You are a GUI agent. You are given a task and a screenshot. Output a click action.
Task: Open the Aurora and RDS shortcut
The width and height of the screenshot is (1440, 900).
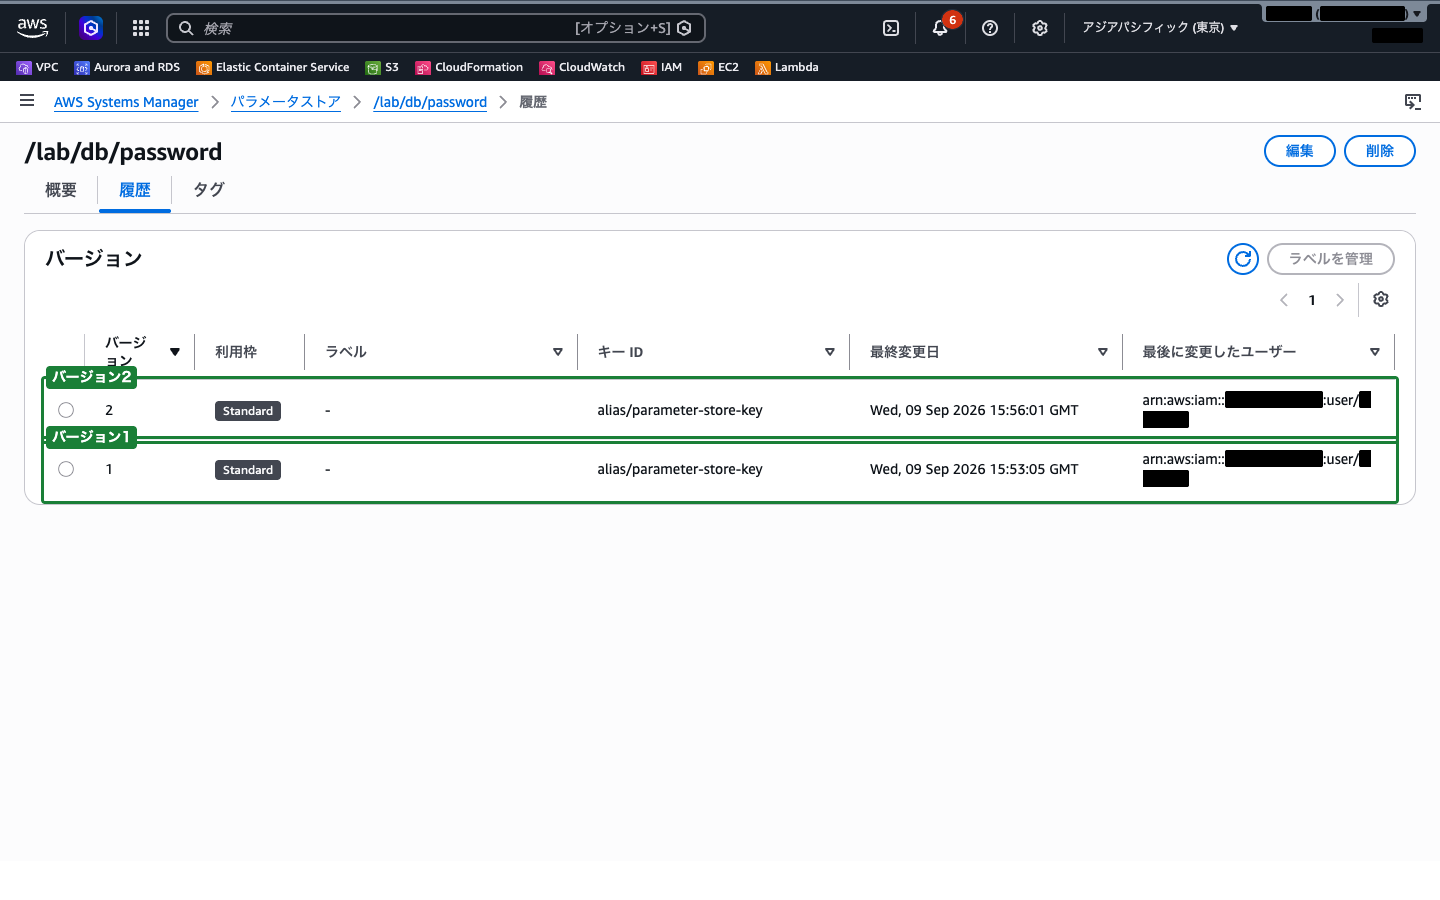click(x=127, y=67)
